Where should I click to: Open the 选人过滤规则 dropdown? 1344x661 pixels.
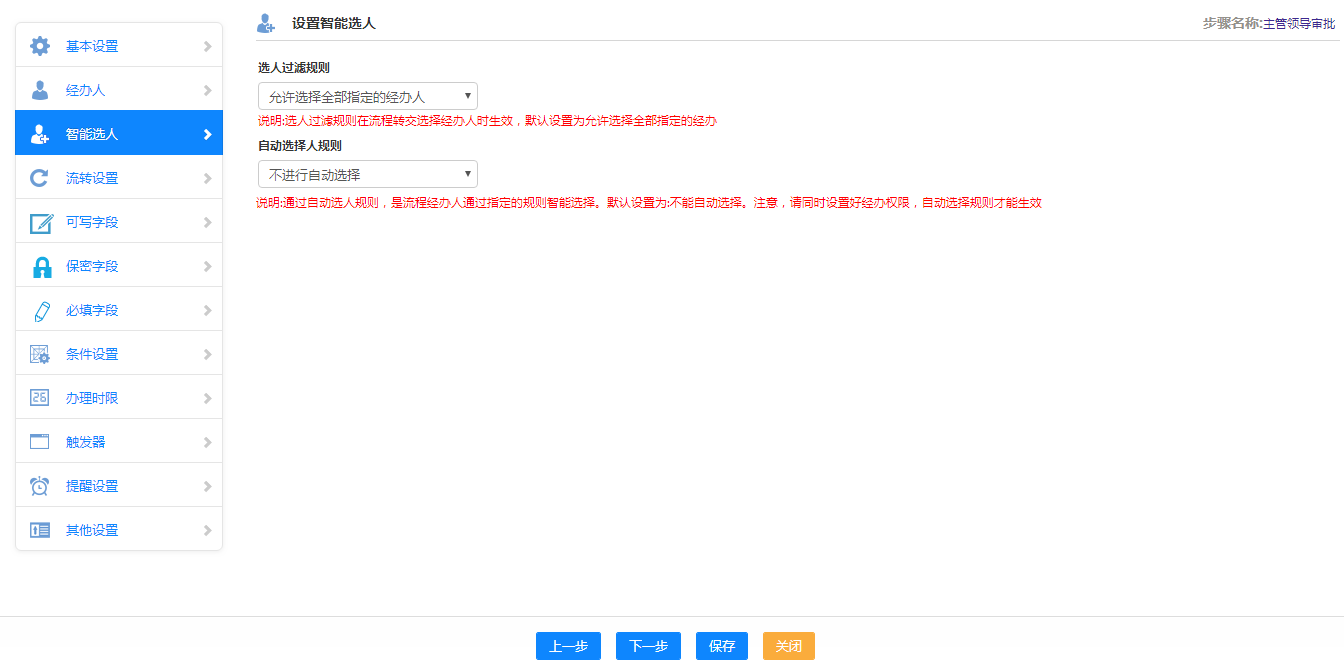pyautogui.click(x=368, y=96)
